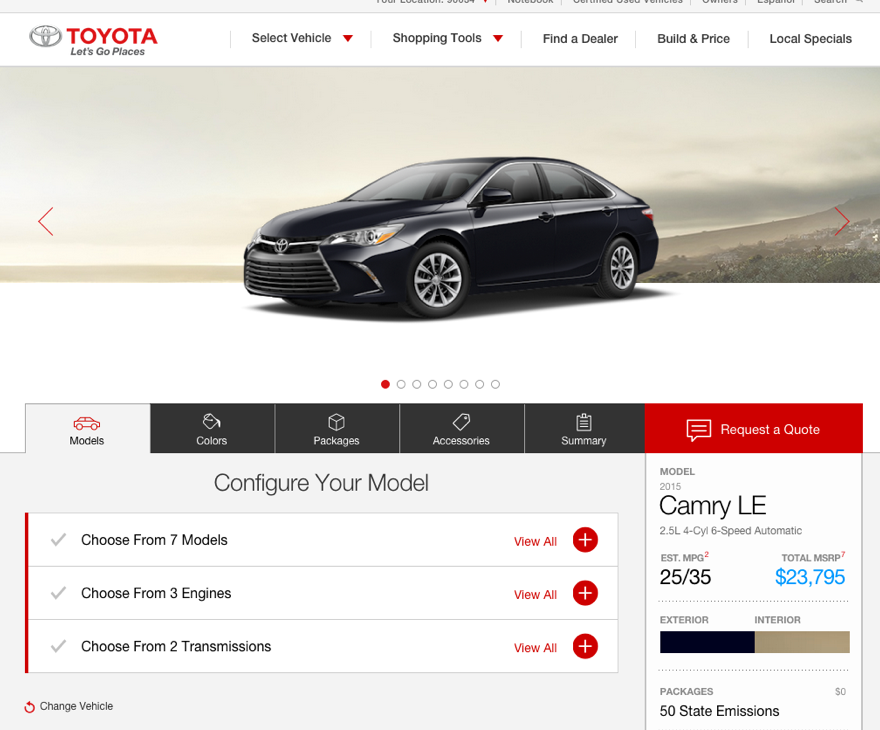Select the fifth carousel dot
This screenshot has width=880, height=730.
coord(448,384)
